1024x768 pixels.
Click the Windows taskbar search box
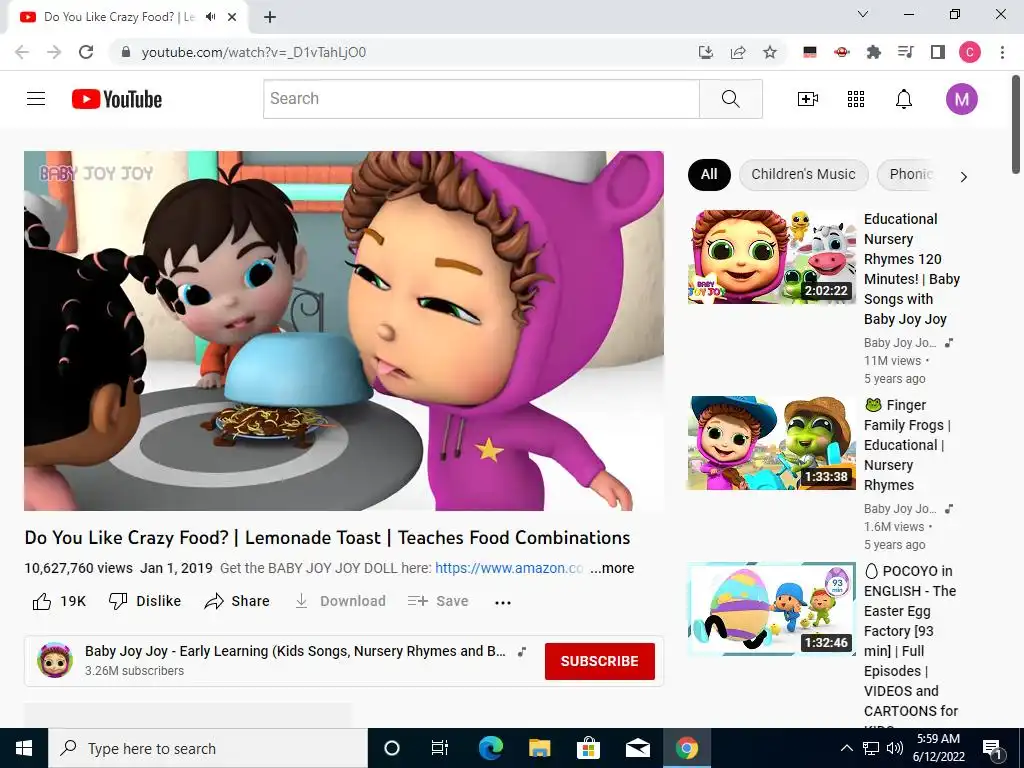pyautogui.click(x=208, y=748)
